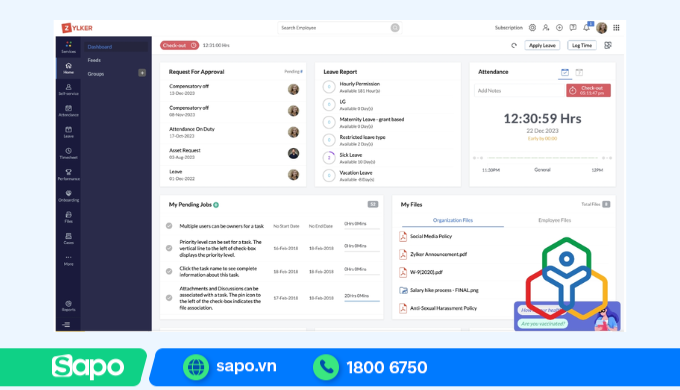Open the Timesheet module in sidebar
Image resolution: width=680 pixels, height=390 pixels.
[x=69, y=153]
